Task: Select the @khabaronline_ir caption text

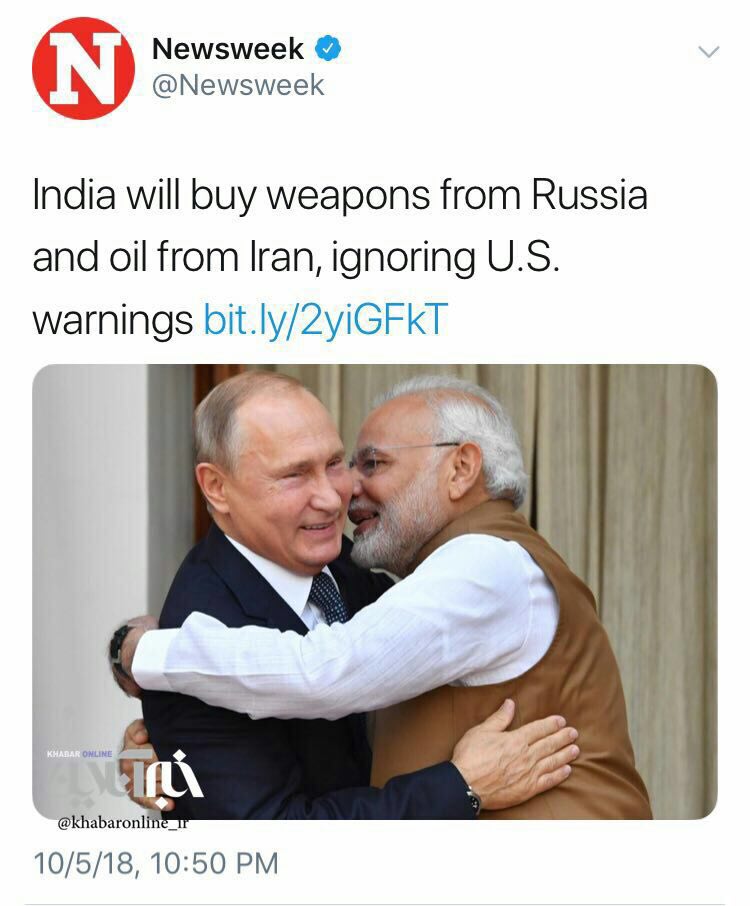Action: point(123,823)
